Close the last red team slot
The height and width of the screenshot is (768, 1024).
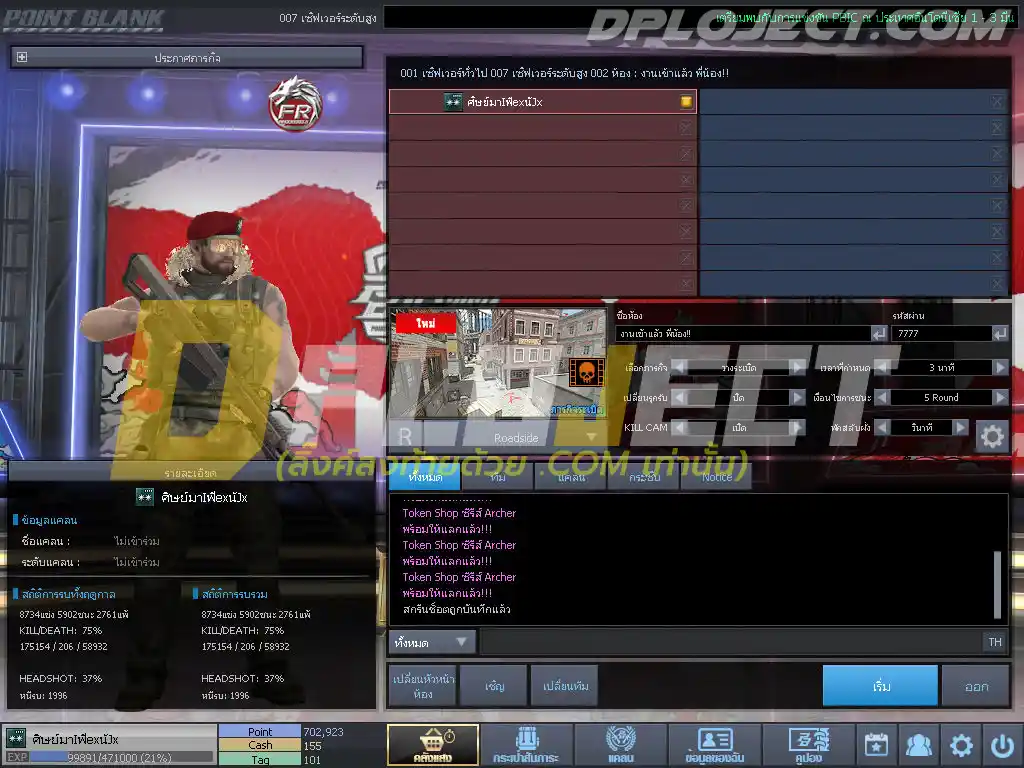click(x=686, y=284)
